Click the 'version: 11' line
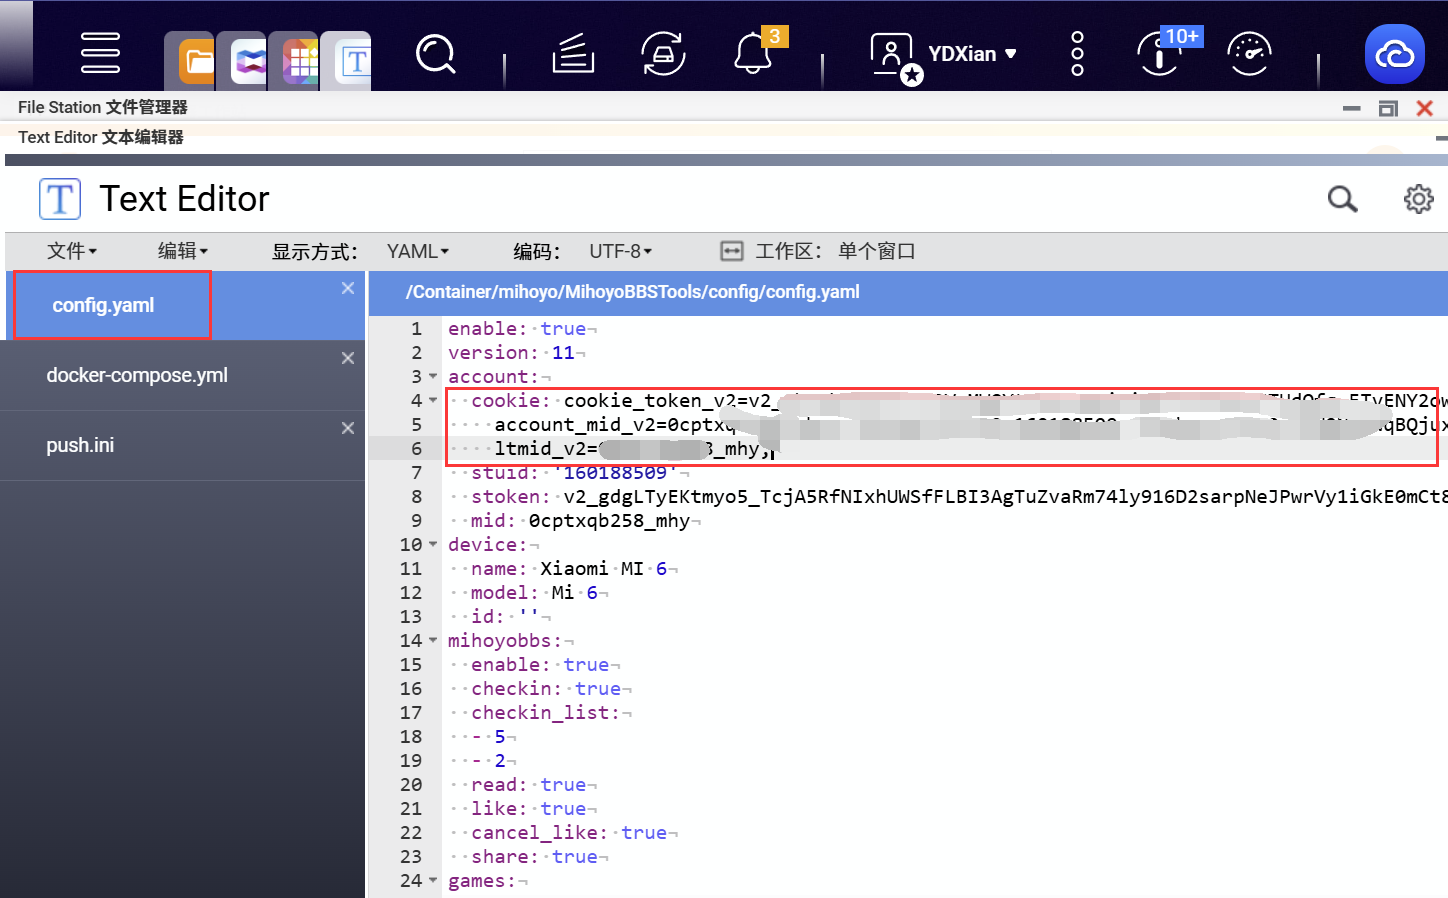The width and height of the screenshot is (1448, 898). tap(511, 353)
